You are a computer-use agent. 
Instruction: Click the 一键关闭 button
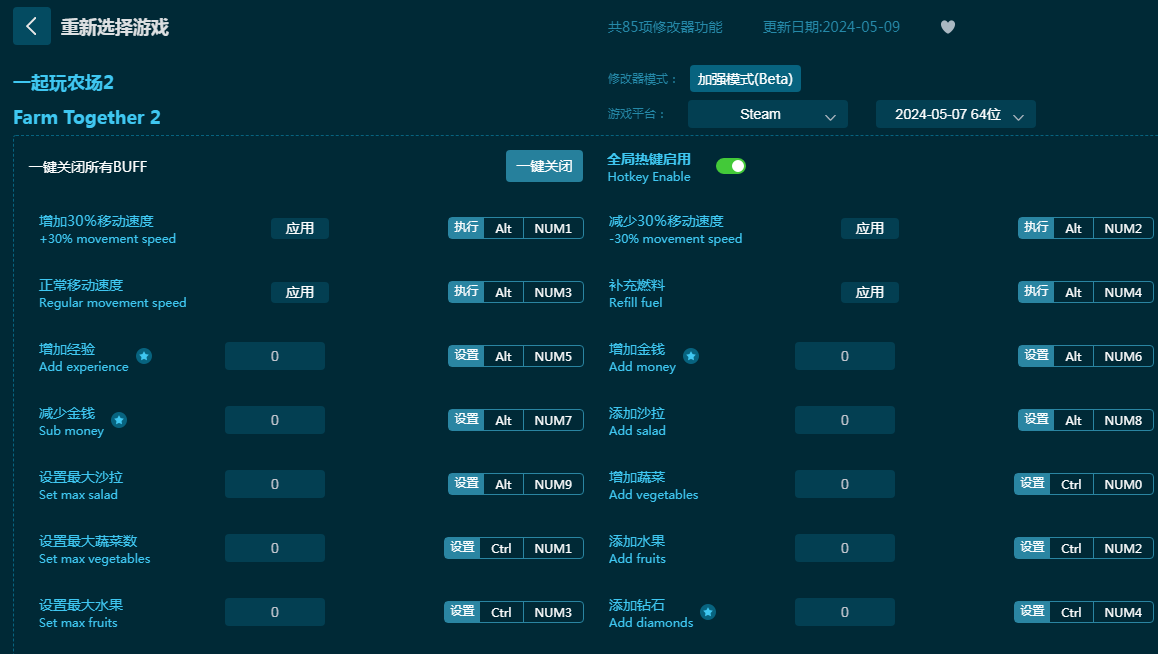[544, 166]
